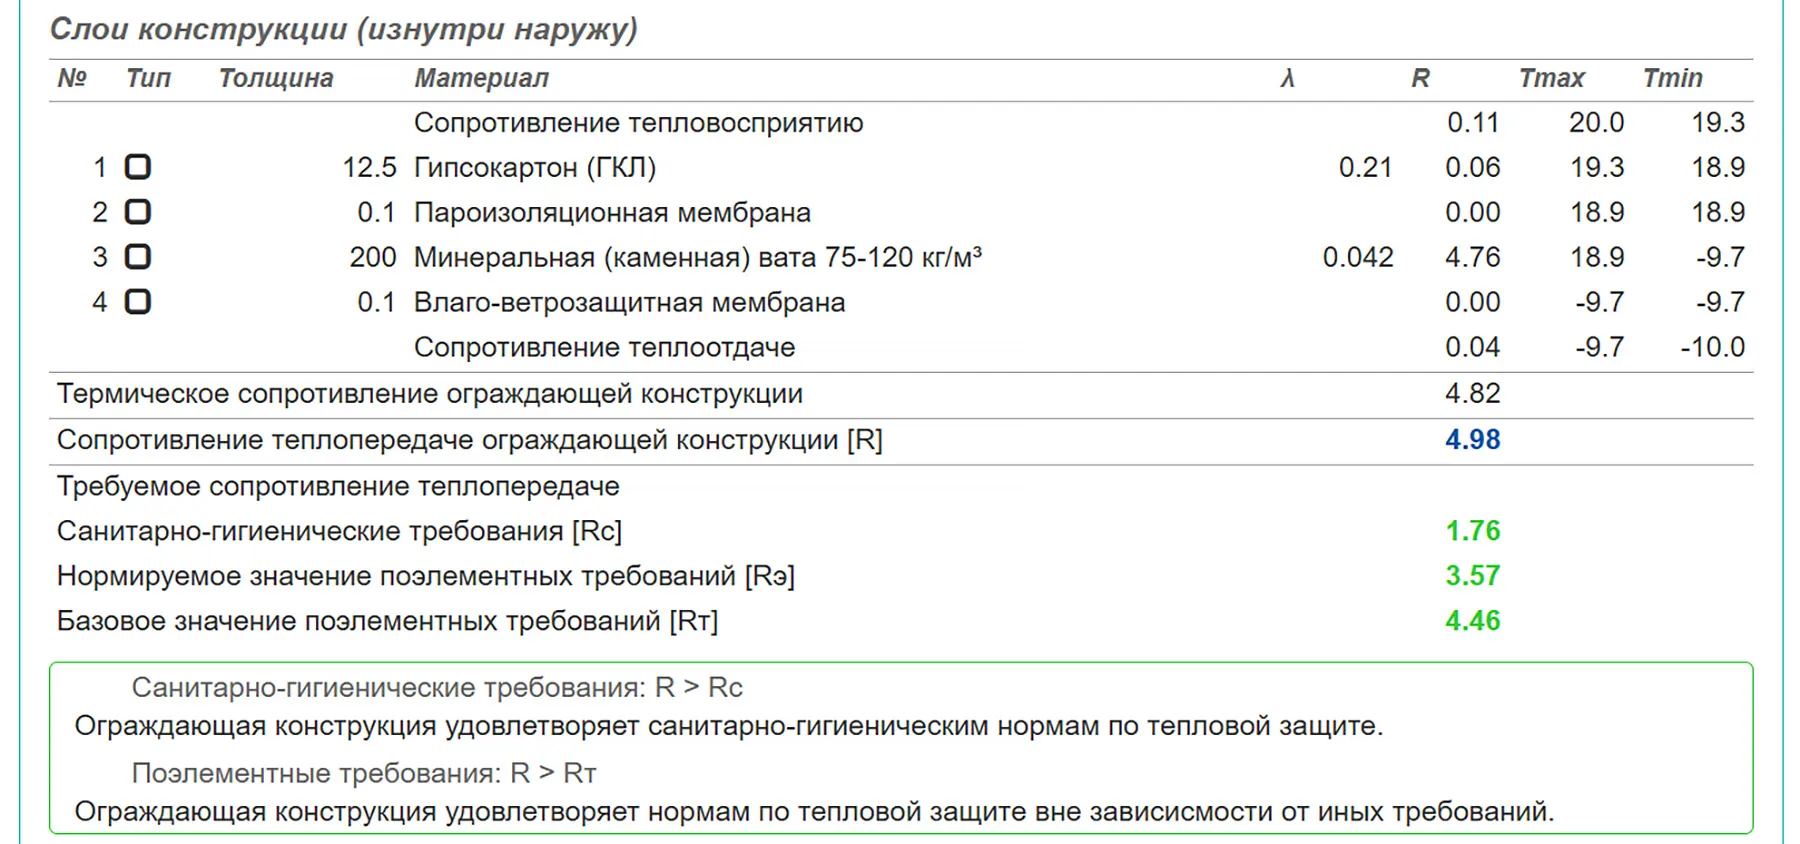1800x844 pixels.
Task: Click the Tmin column header
Action: [1672, 78]
